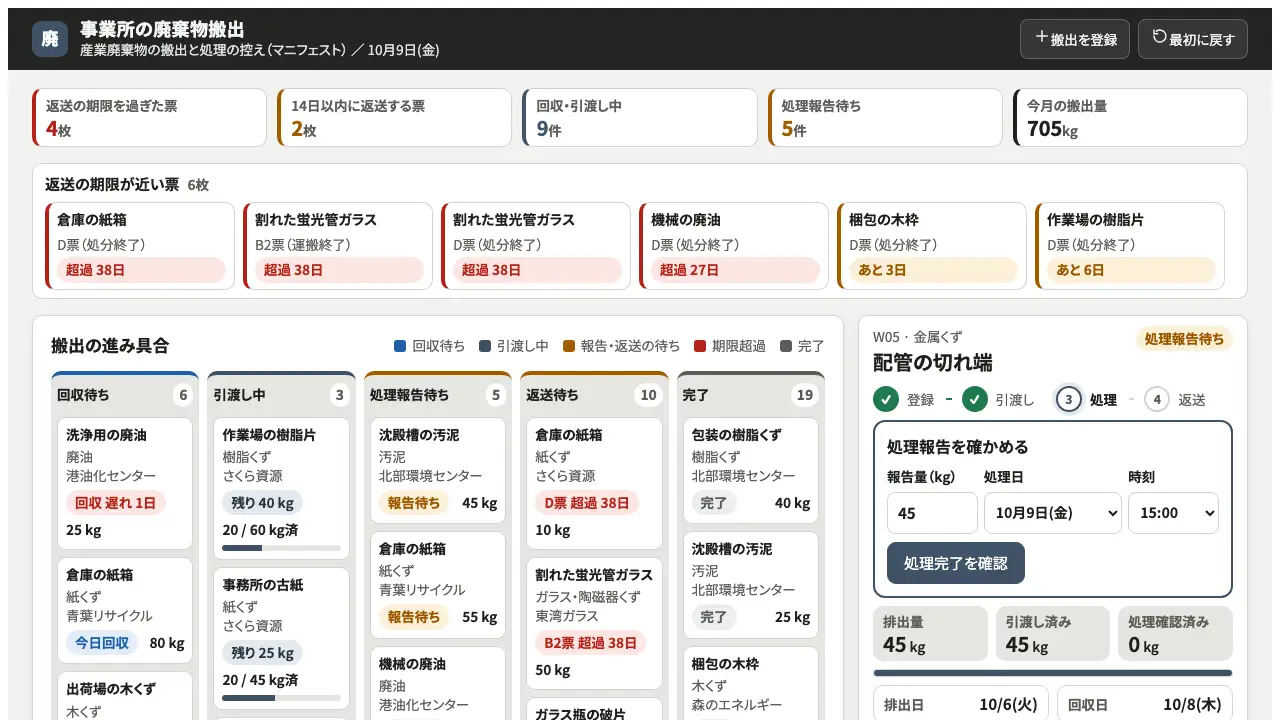Open the 処理日 dropdown showing 10月9日(金)
Image resolution: width=1280 pixels, height=720 pixels.
coord(1053,513)
